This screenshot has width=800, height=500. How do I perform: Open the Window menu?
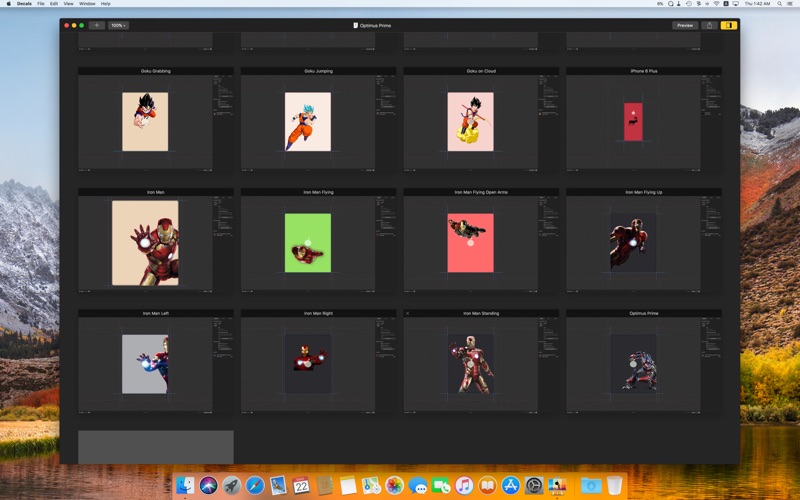pos(87,4)
